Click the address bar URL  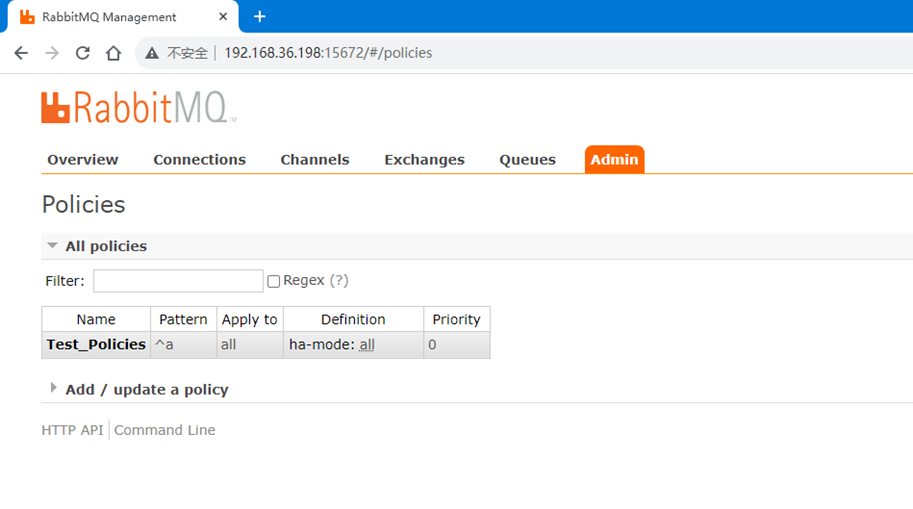click(x=328, y=53)
